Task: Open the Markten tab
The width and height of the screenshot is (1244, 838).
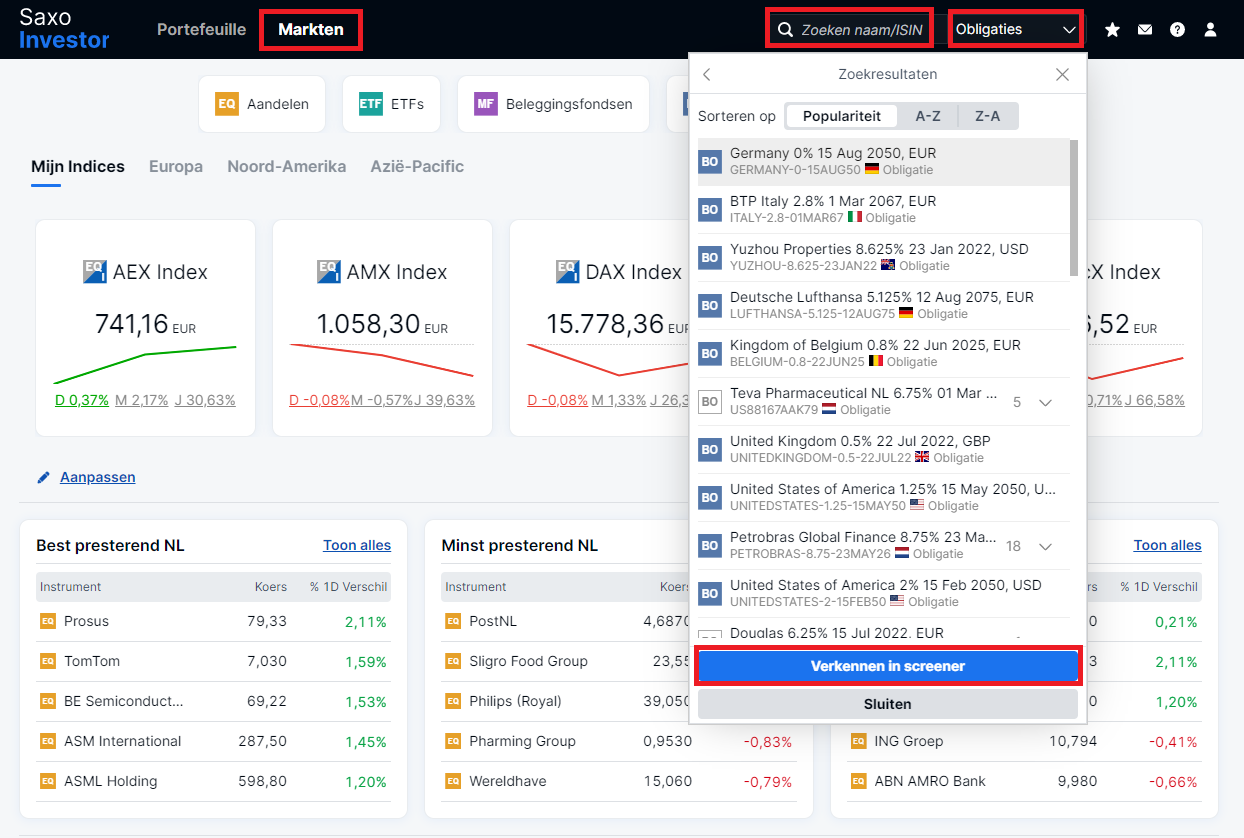Action: [x=311, y=29]
